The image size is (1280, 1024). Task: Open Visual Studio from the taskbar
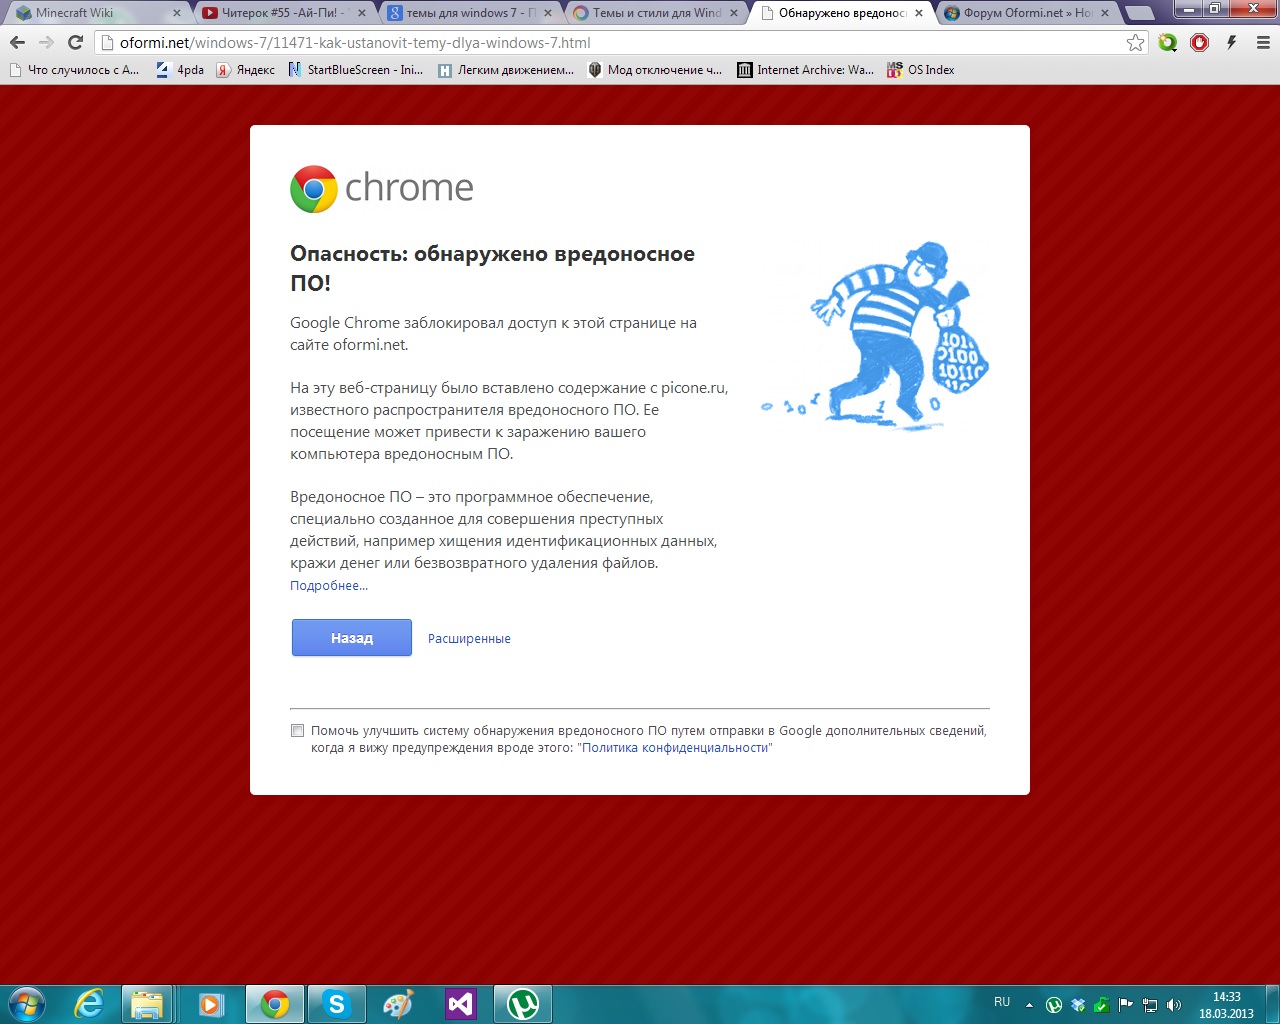click(460, 1004)
